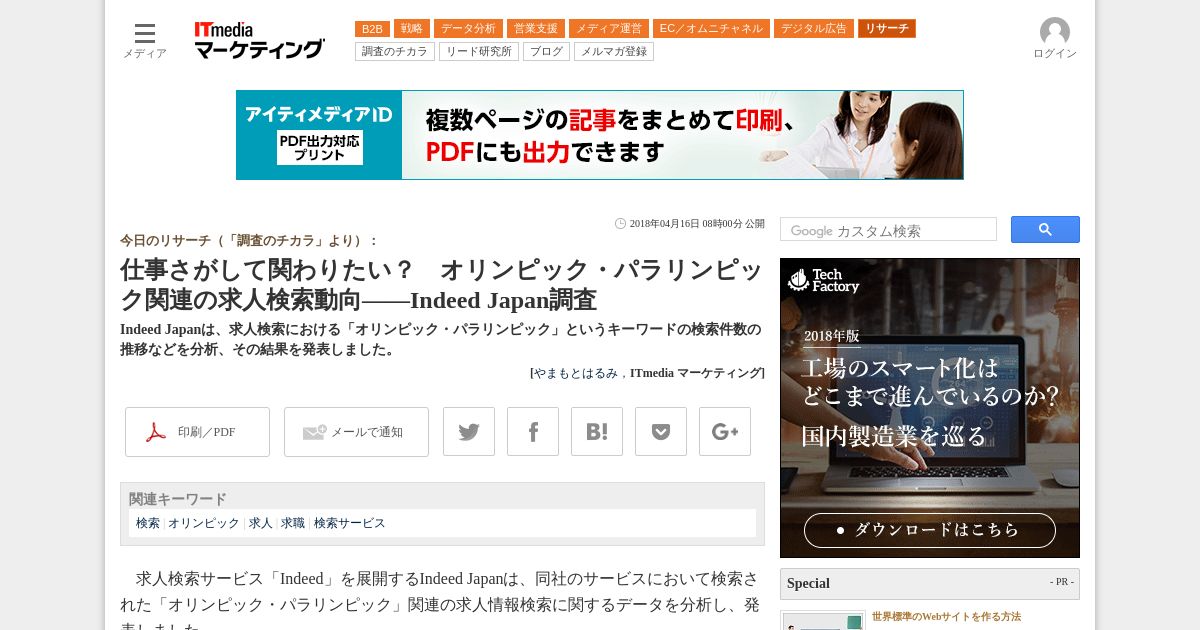Open the B2B category tab
This screenshot has height=630, width=1200.
(372, 29)
